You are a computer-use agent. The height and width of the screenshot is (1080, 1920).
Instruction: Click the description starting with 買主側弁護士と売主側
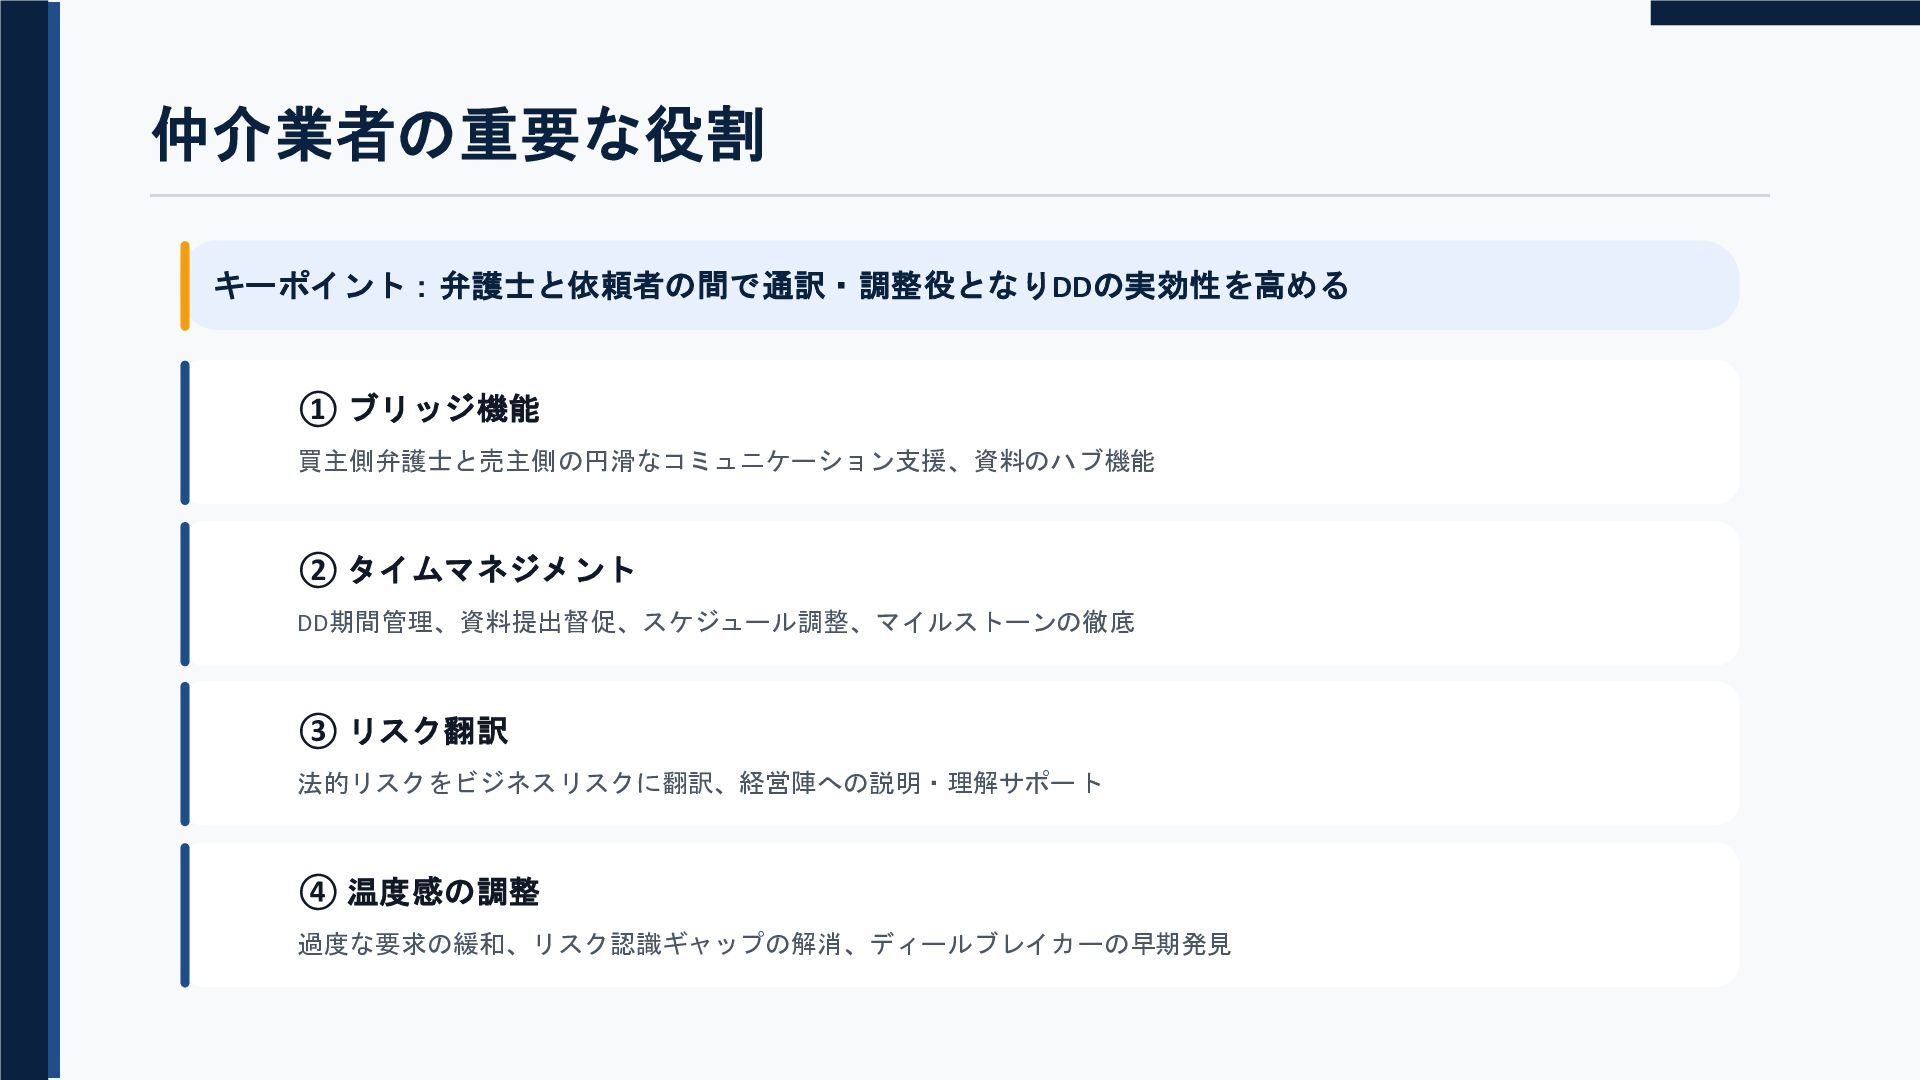726,461
